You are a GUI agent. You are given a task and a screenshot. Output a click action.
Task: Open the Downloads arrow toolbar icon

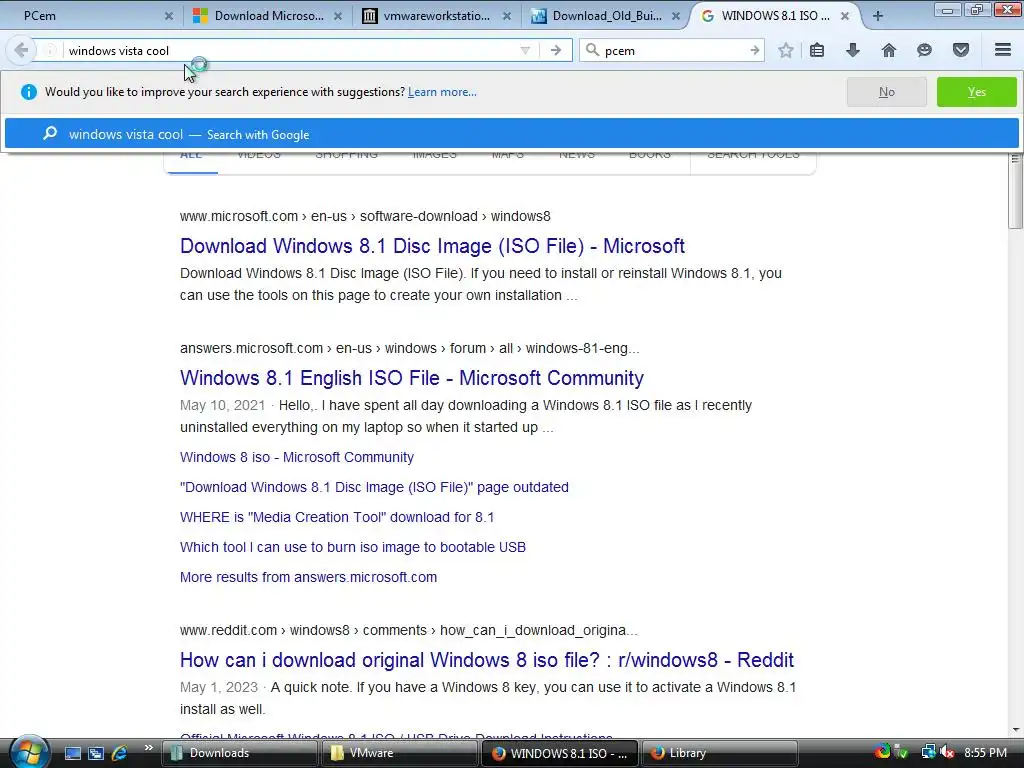[852, 50]
